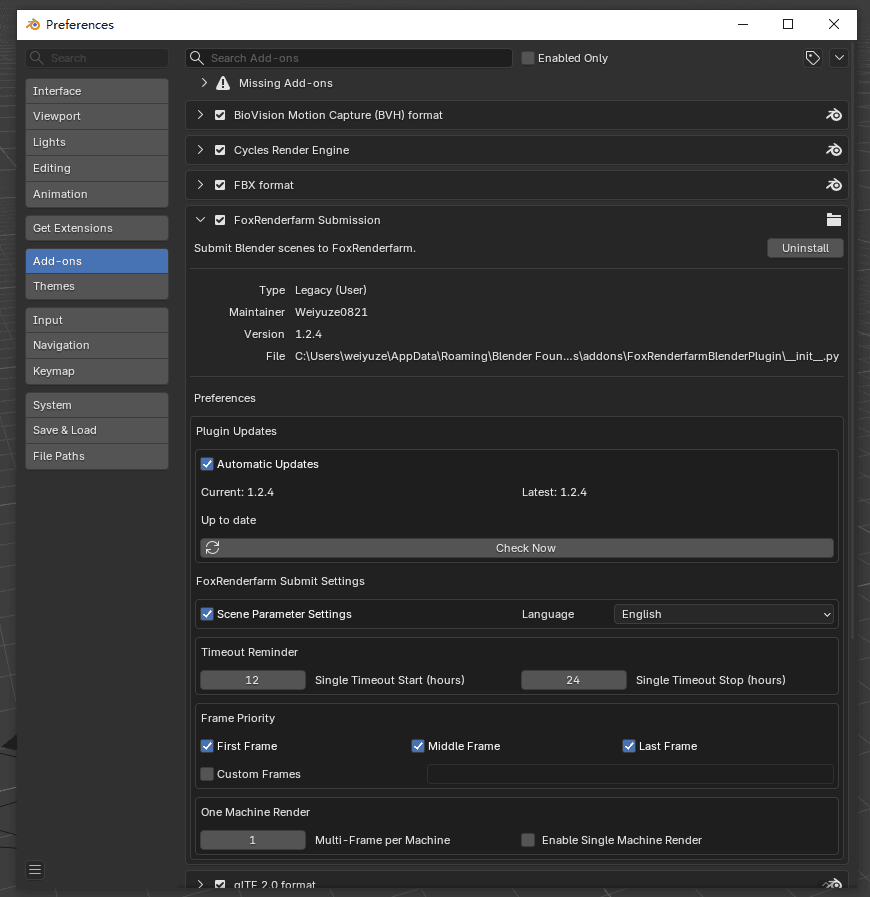
Task: Enable the Custom Frames checkbox
Action: pyautogui.click(x=207, y=774)
